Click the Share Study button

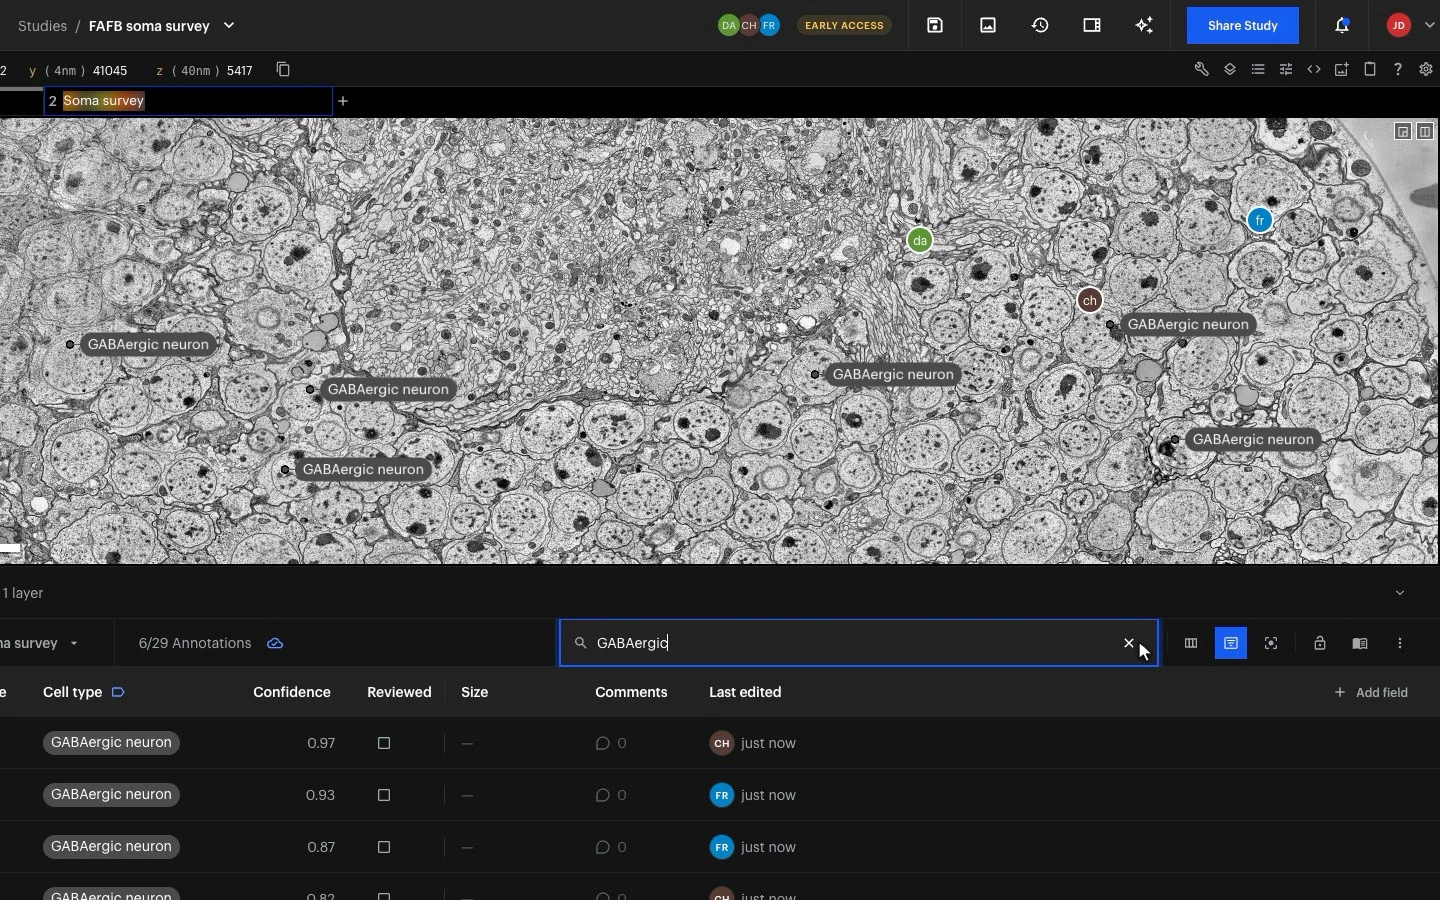1243,26
